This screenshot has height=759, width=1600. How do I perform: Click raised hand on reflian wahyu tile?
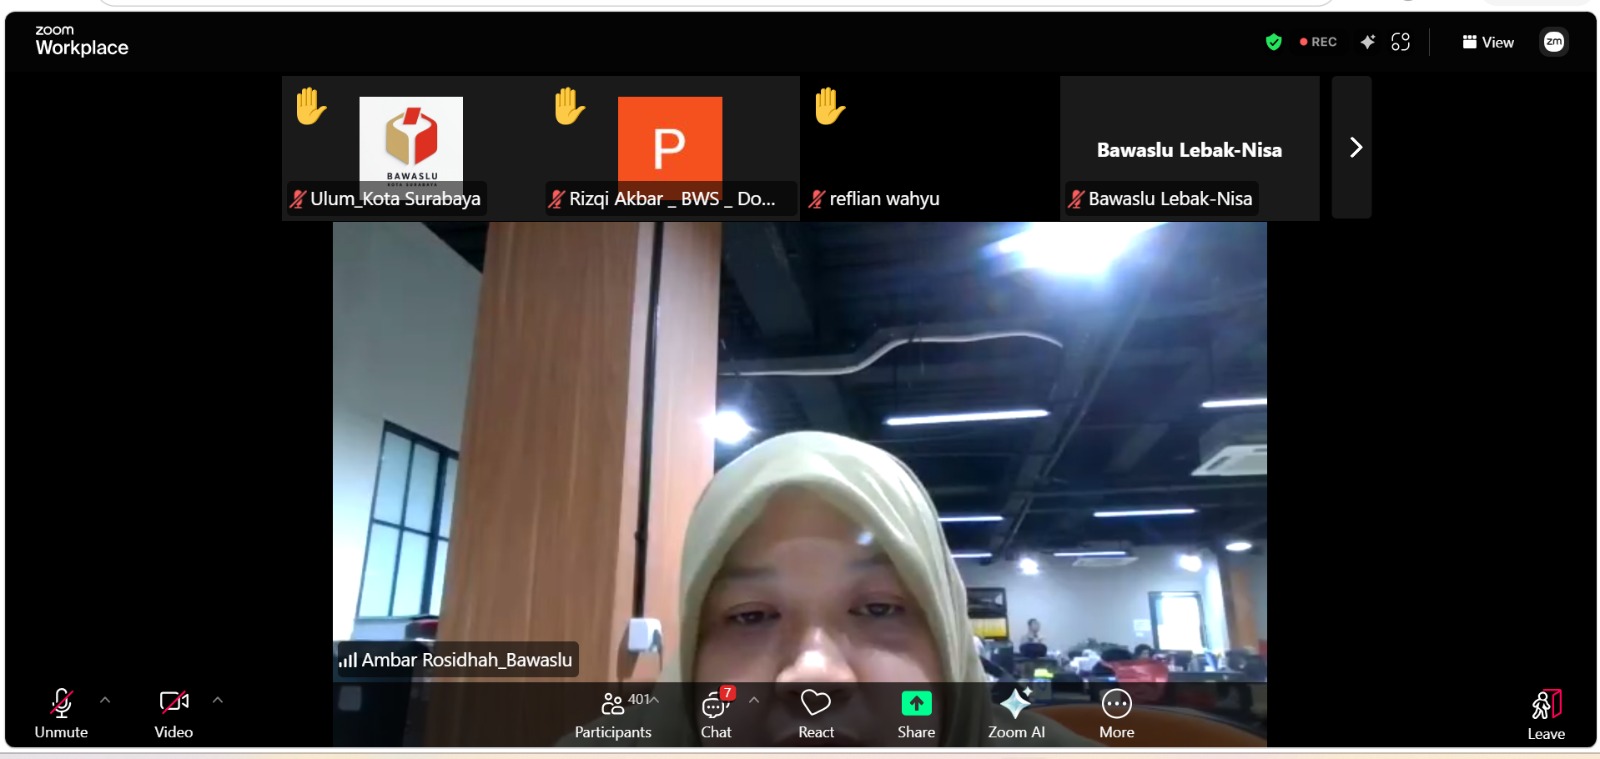tap(830, 106)
